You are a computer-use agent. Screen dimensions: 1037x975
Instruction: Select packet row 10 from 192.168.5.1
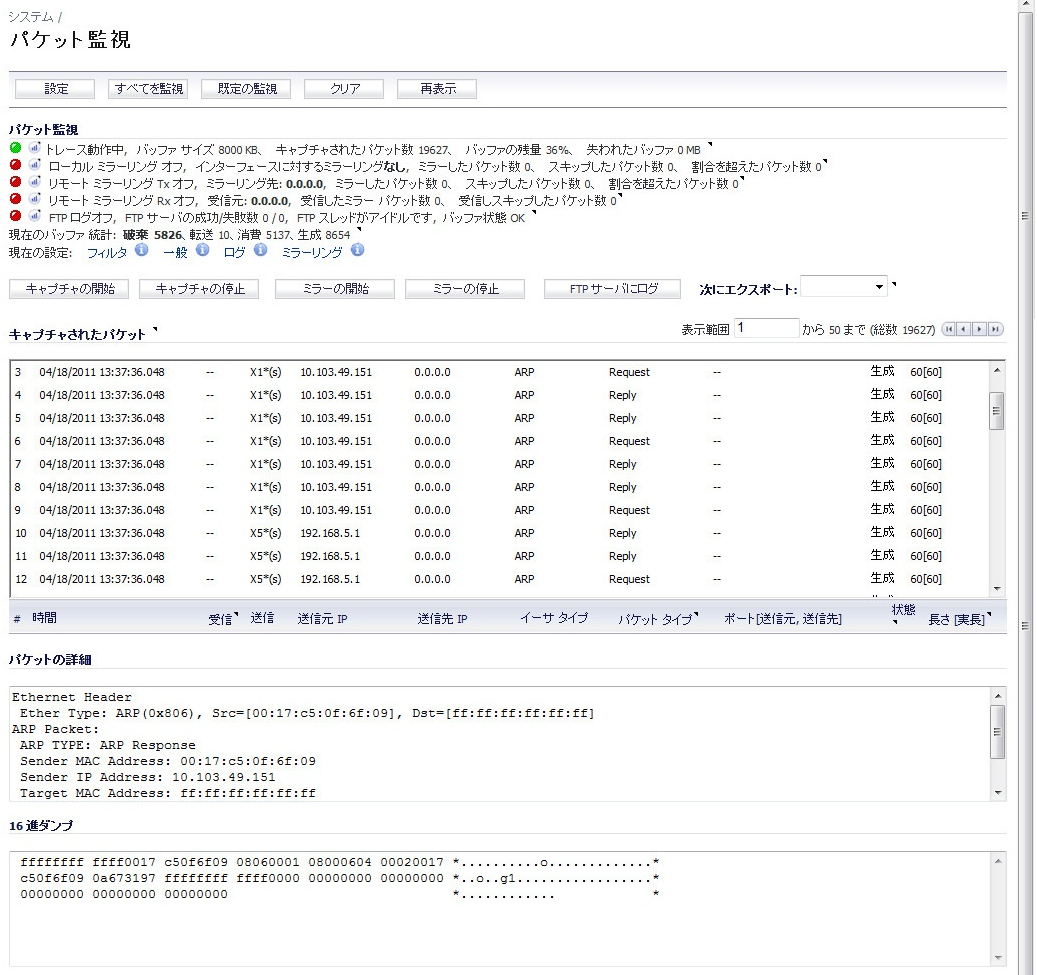(500, 533)
